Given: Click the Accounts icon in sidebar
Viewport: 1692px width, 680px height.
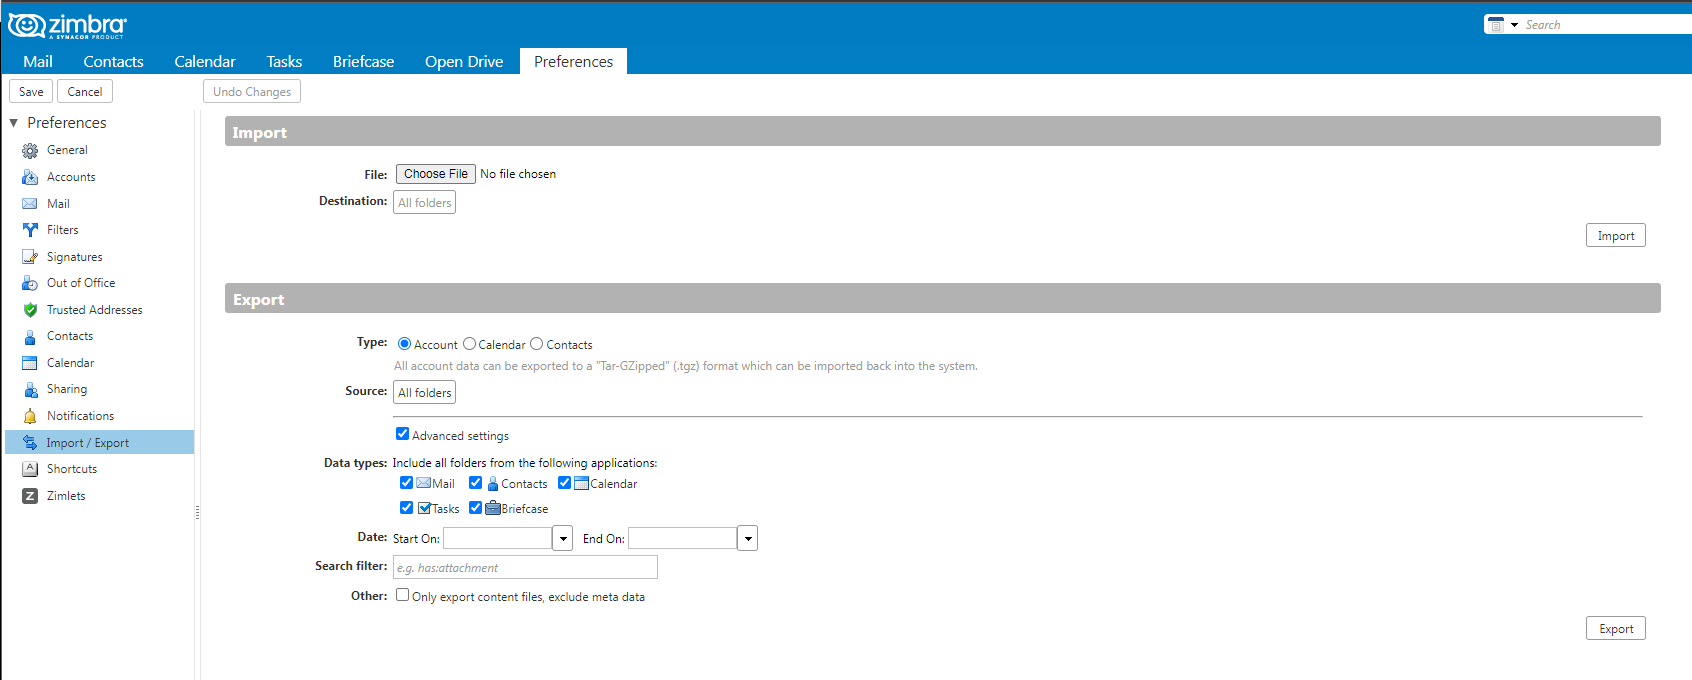Looking at the screenshot, I should (x=30, y=177).
